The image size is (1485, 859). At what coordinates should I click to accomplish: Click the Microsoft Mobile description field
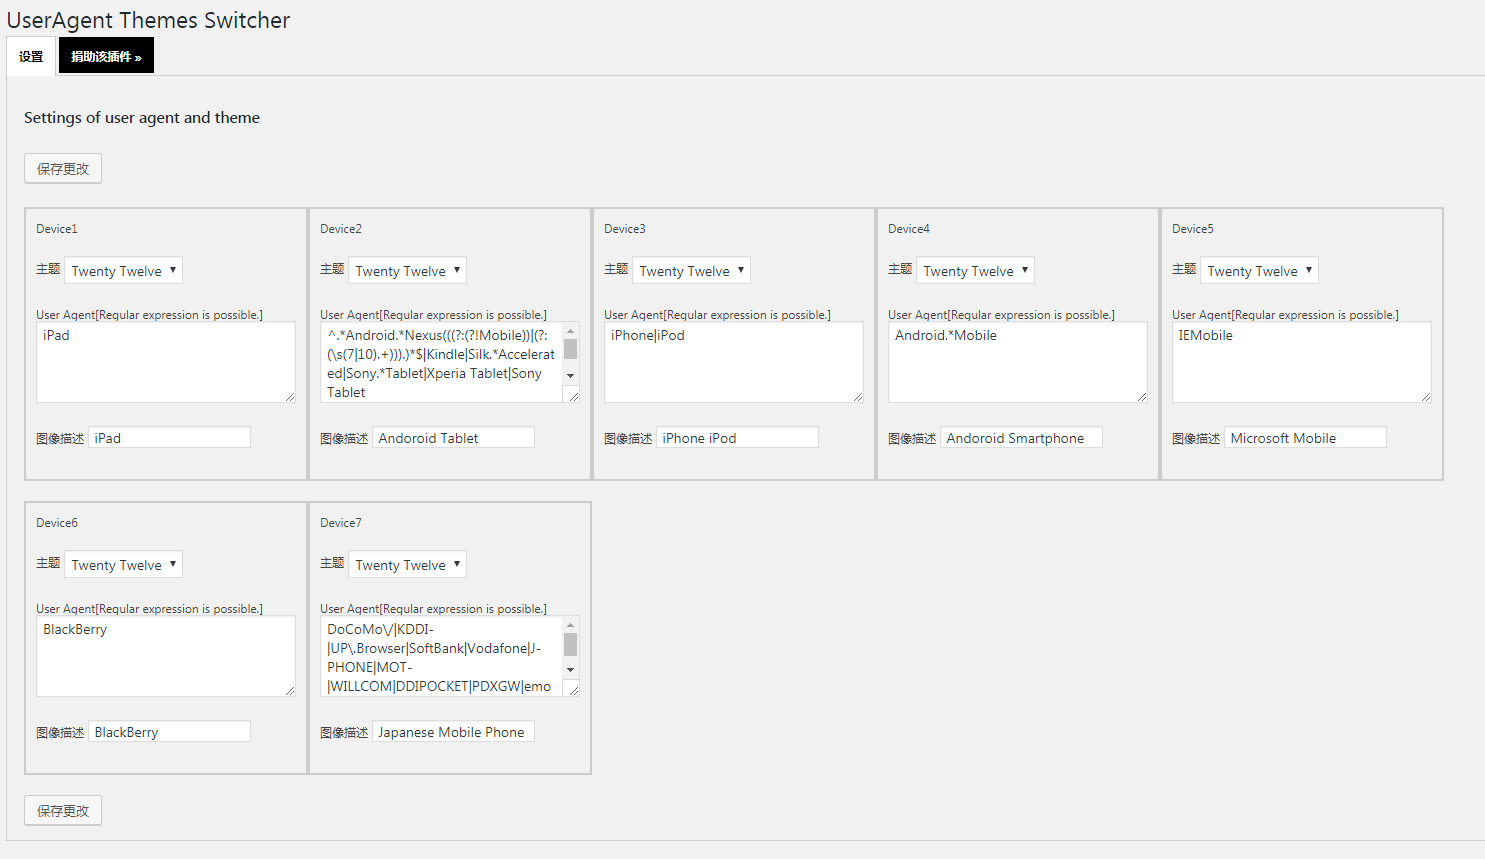[x=1305, y=438]
